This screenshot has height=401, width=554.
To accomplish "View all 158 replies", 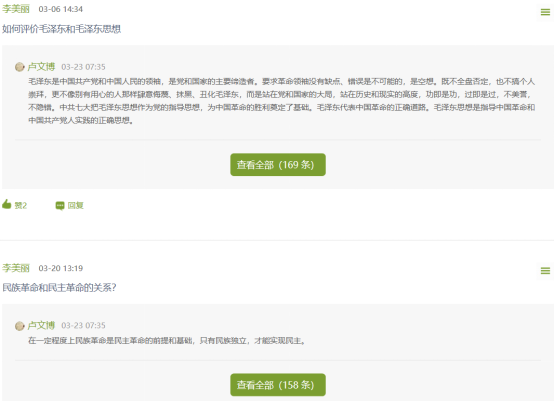I will coord(278,385).
